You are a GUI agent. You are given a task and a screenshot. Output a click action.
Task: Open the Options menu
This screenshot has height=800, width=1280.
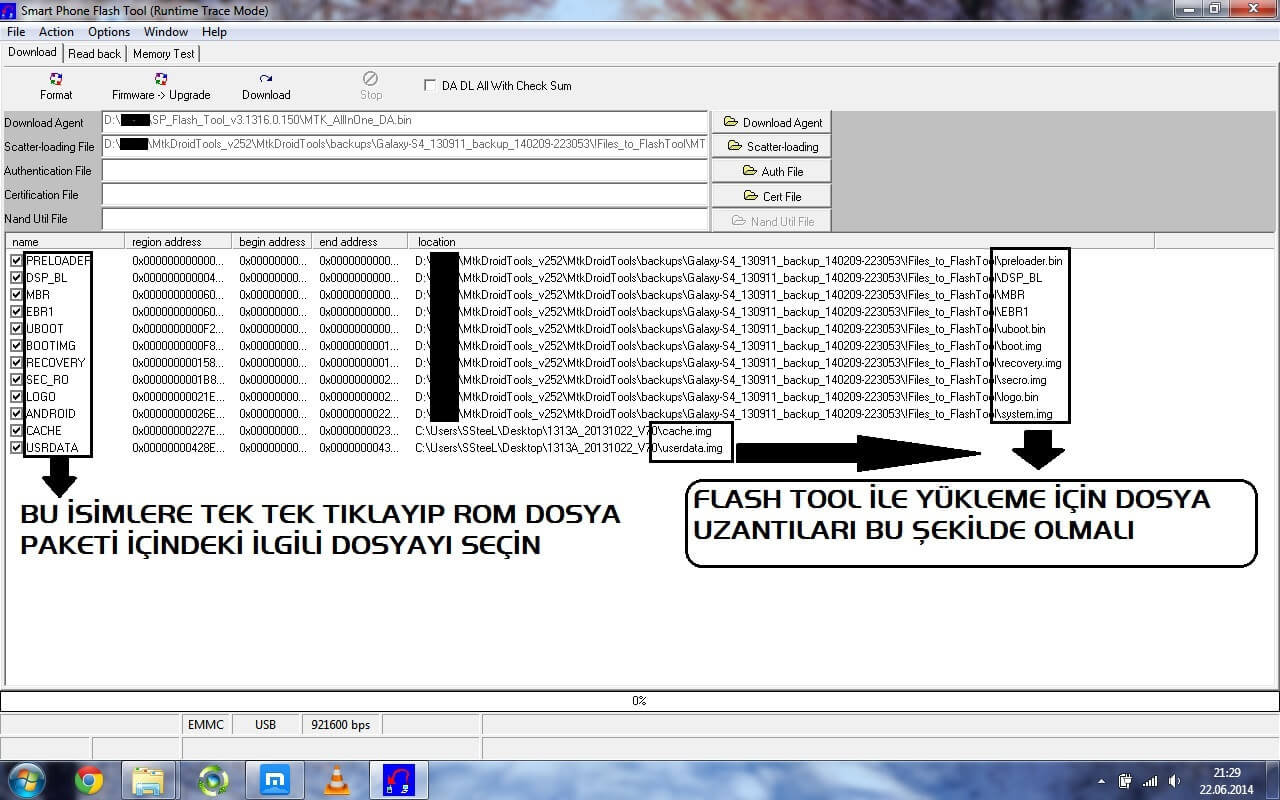[x=109, y=32]
